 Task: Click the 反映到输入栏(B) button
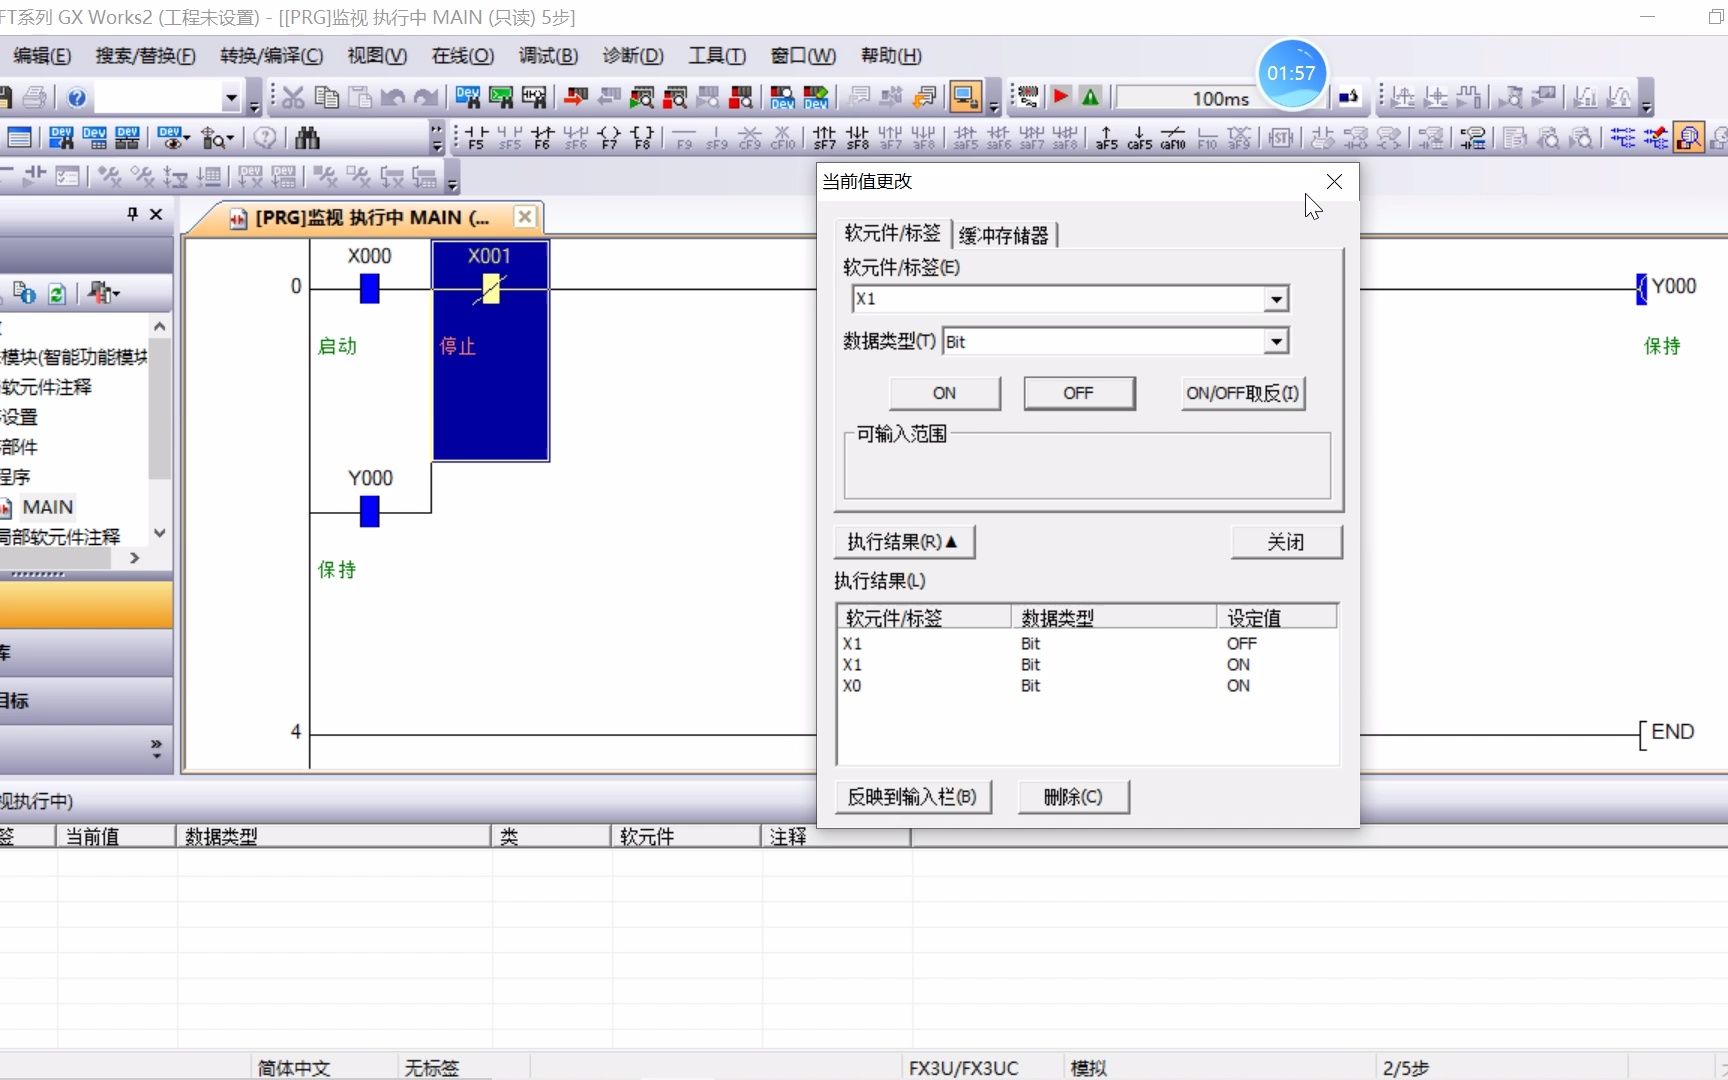pos(912,797)
